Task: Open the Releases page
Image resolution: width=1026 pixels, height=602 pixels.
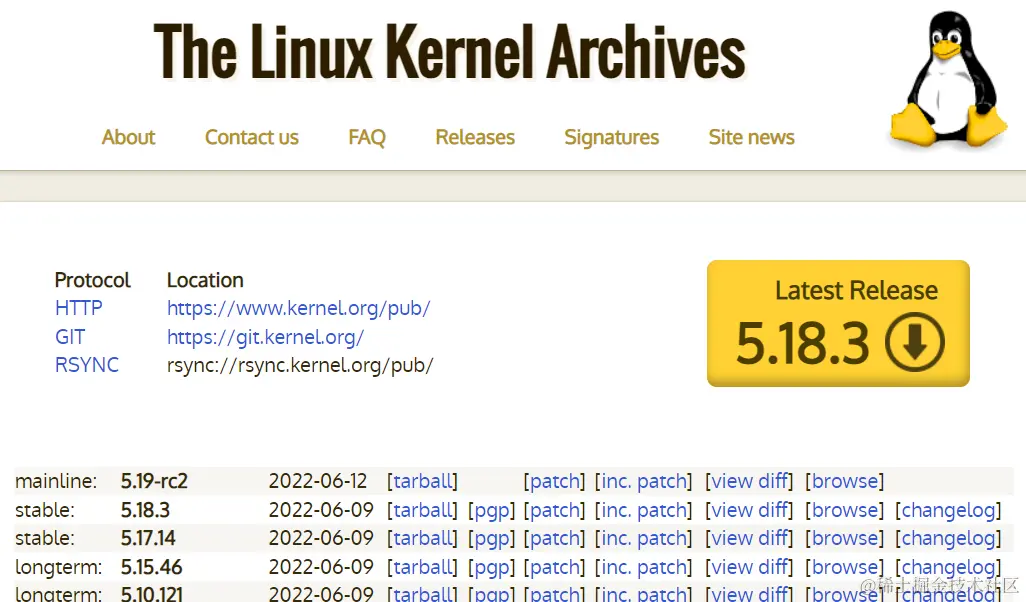Action: [474, 137]
